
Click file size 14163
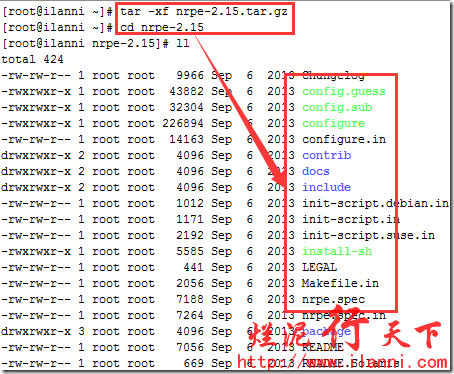click(186, 139)
